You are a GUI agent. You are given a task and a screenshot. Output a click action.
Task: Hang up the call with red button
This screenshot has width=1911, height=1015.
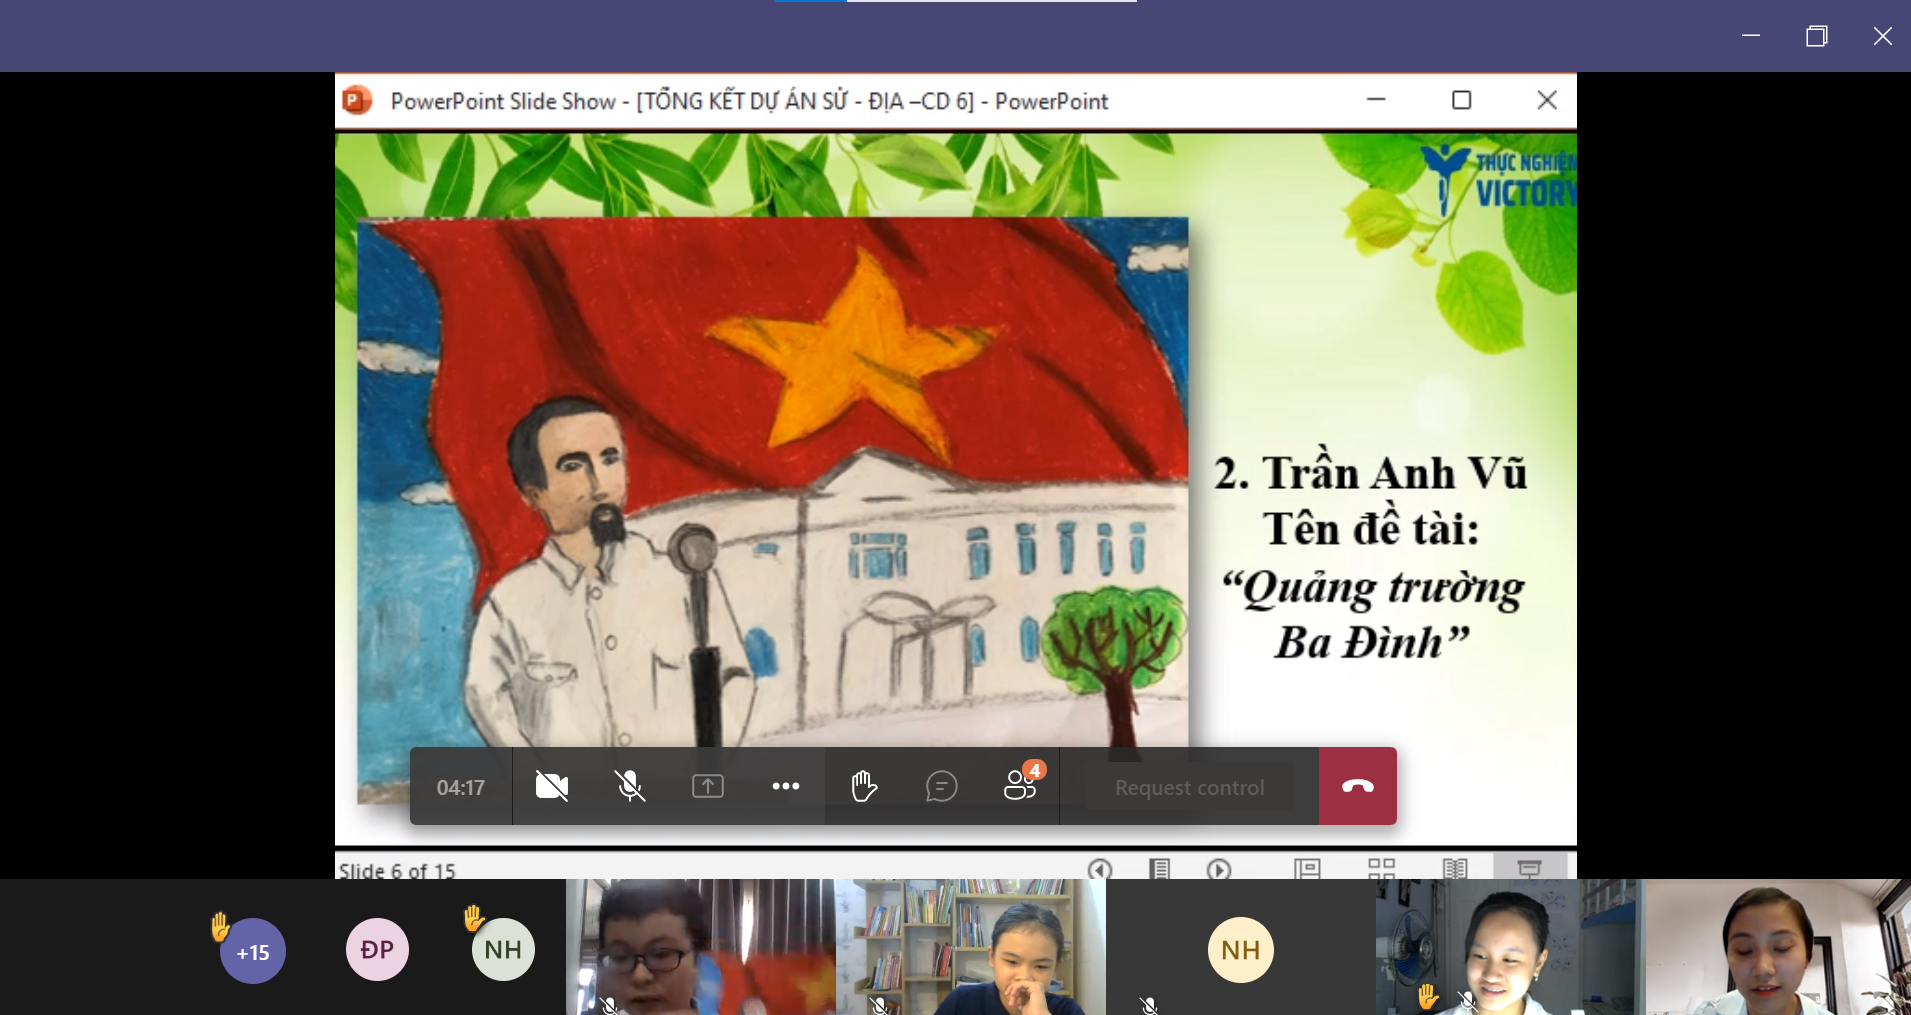point(1357,787)
